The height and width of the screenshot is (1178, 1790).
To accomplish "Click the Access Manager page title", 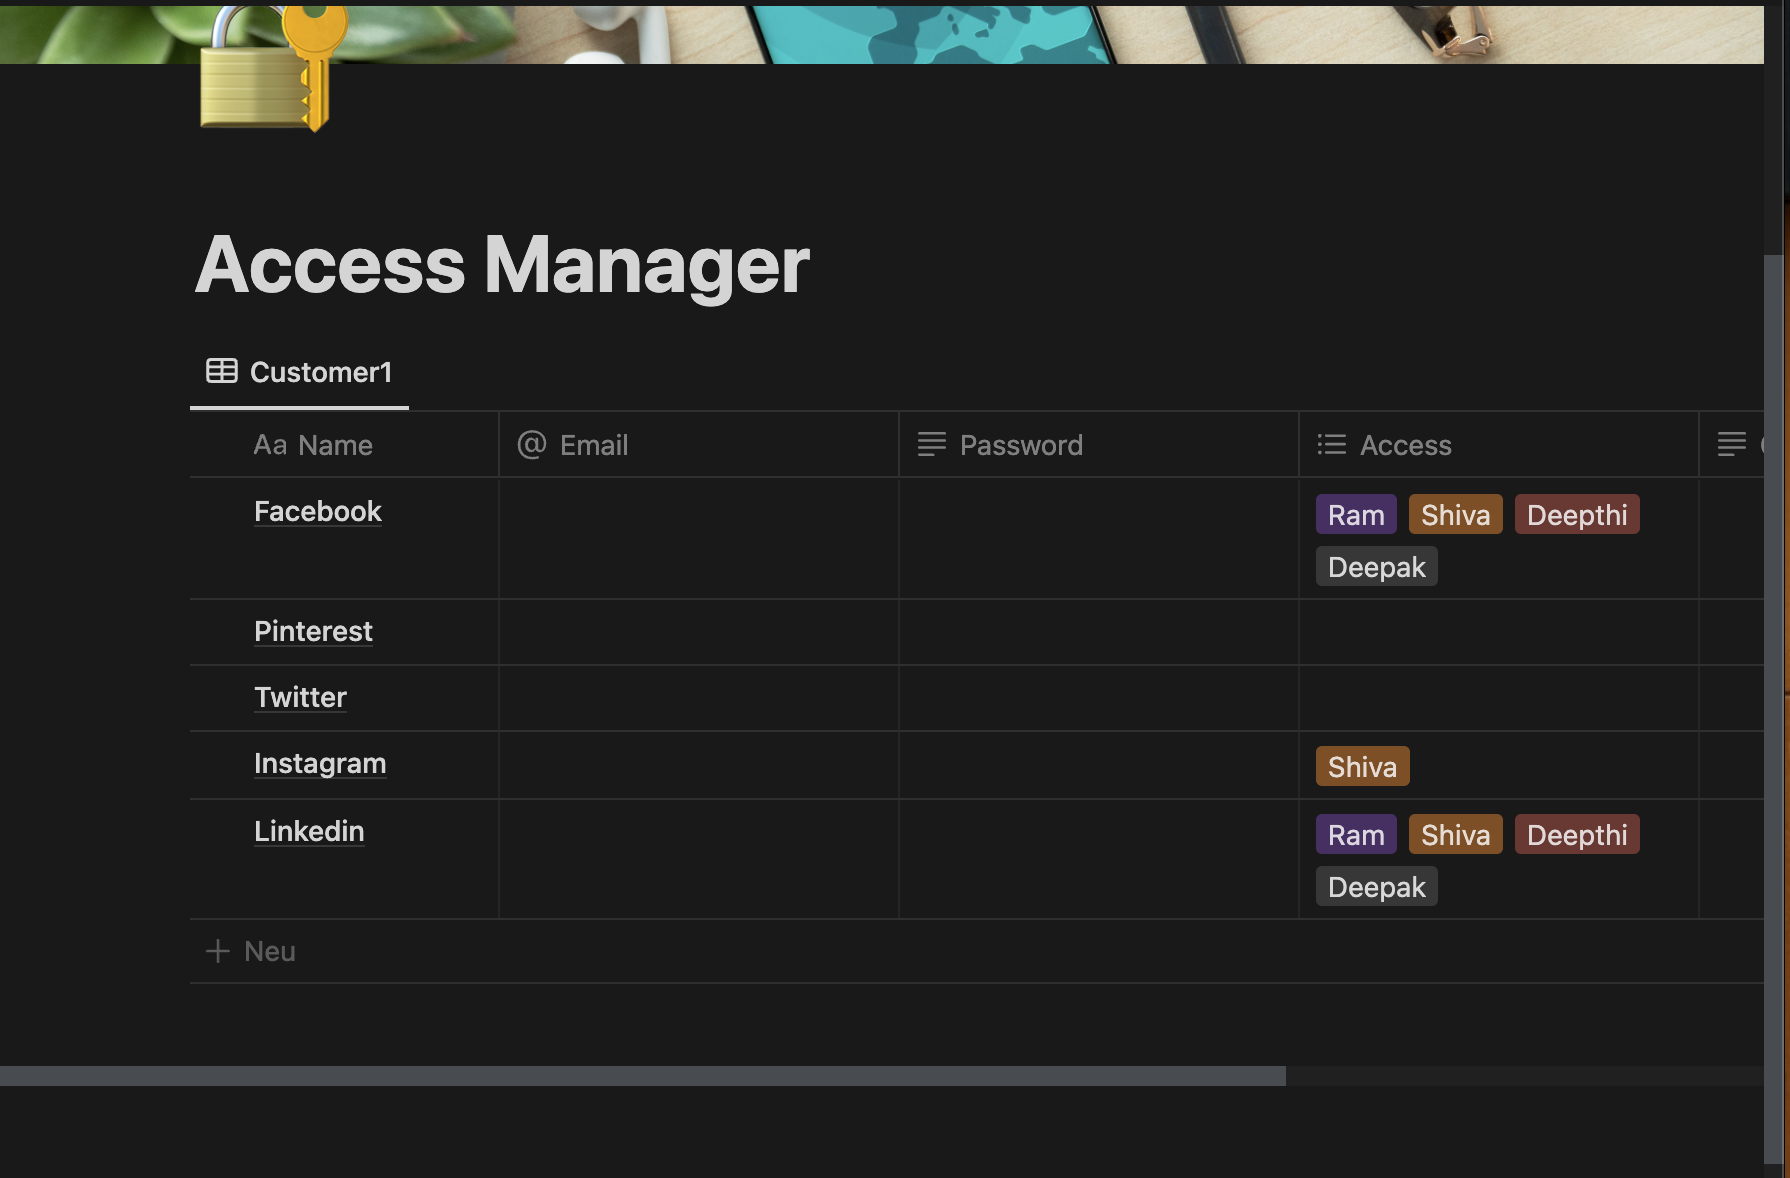I will pyautogui.click(x=502, y=265).
